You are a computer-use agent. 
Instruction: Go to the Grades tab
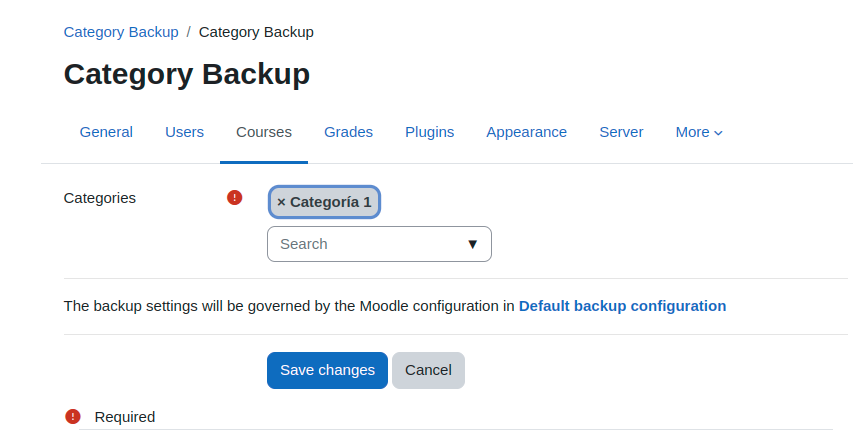pos(348,132)
